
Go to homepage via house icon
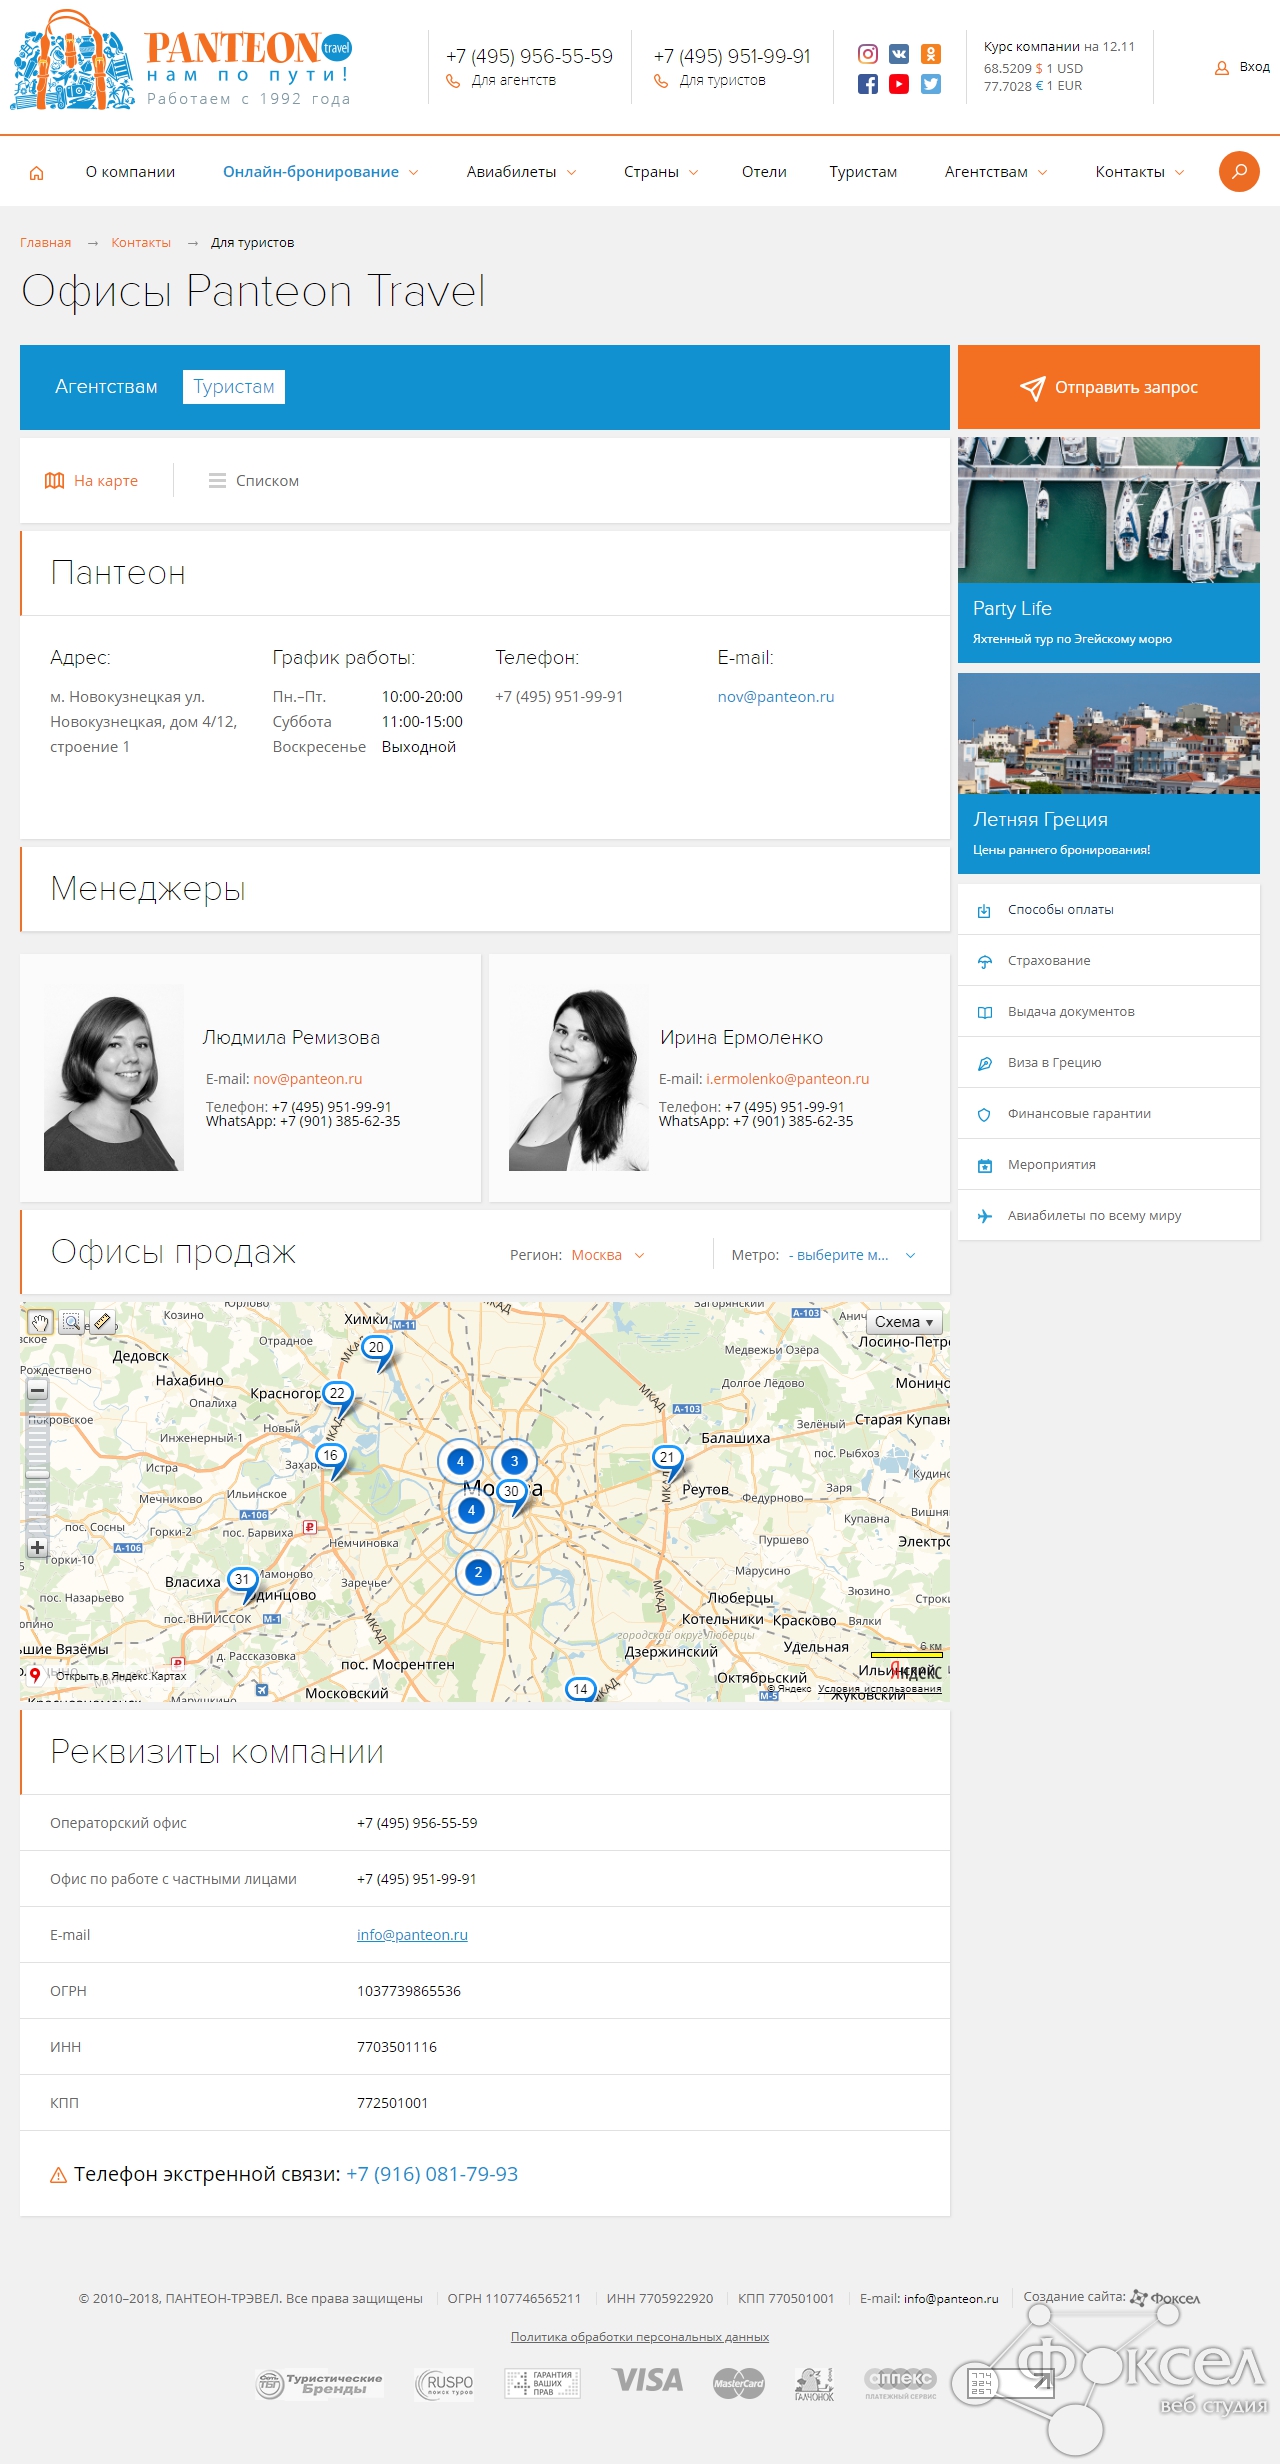click(37, 173)
